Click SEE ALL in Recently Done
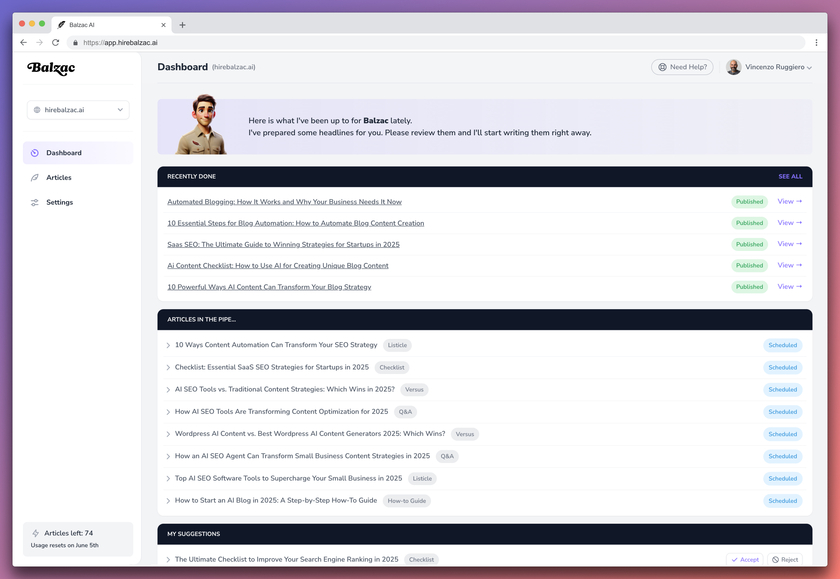This screenshot has height=579, width=840. (790, 176)
